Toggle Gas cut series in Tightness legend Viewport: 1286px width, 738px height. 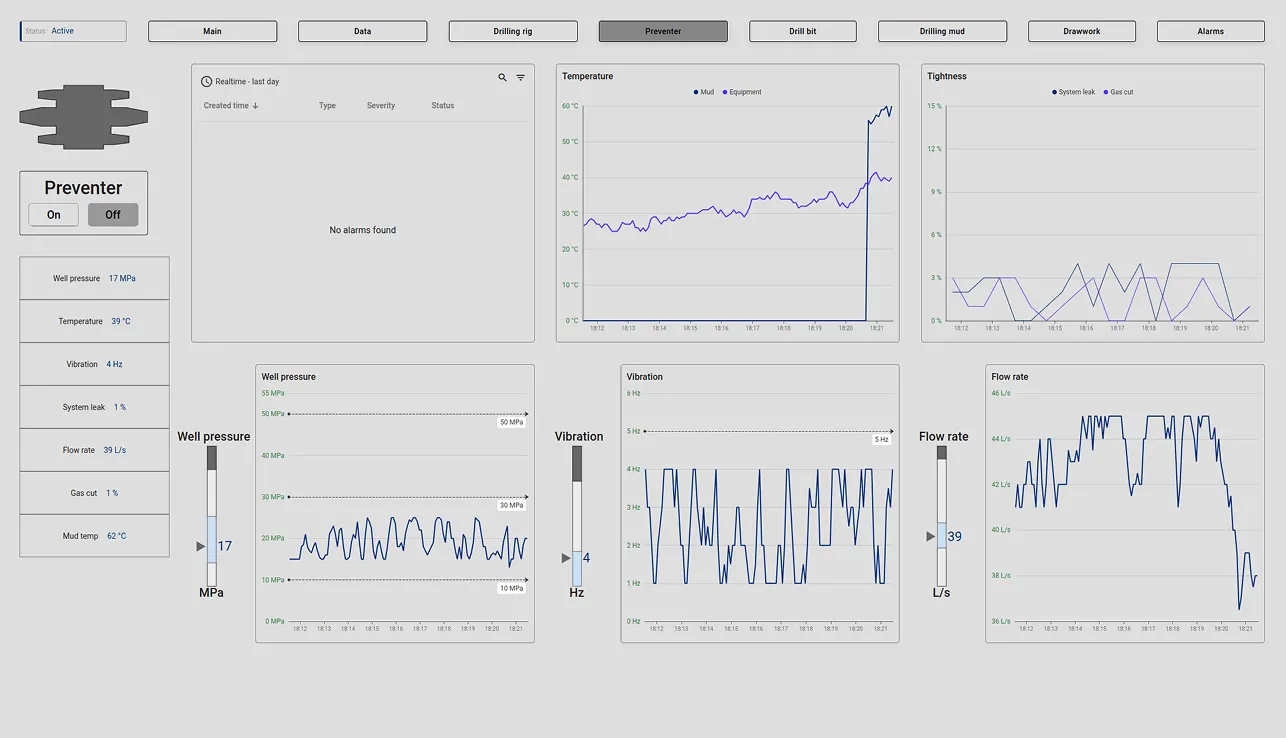(x=1118, y=92)
